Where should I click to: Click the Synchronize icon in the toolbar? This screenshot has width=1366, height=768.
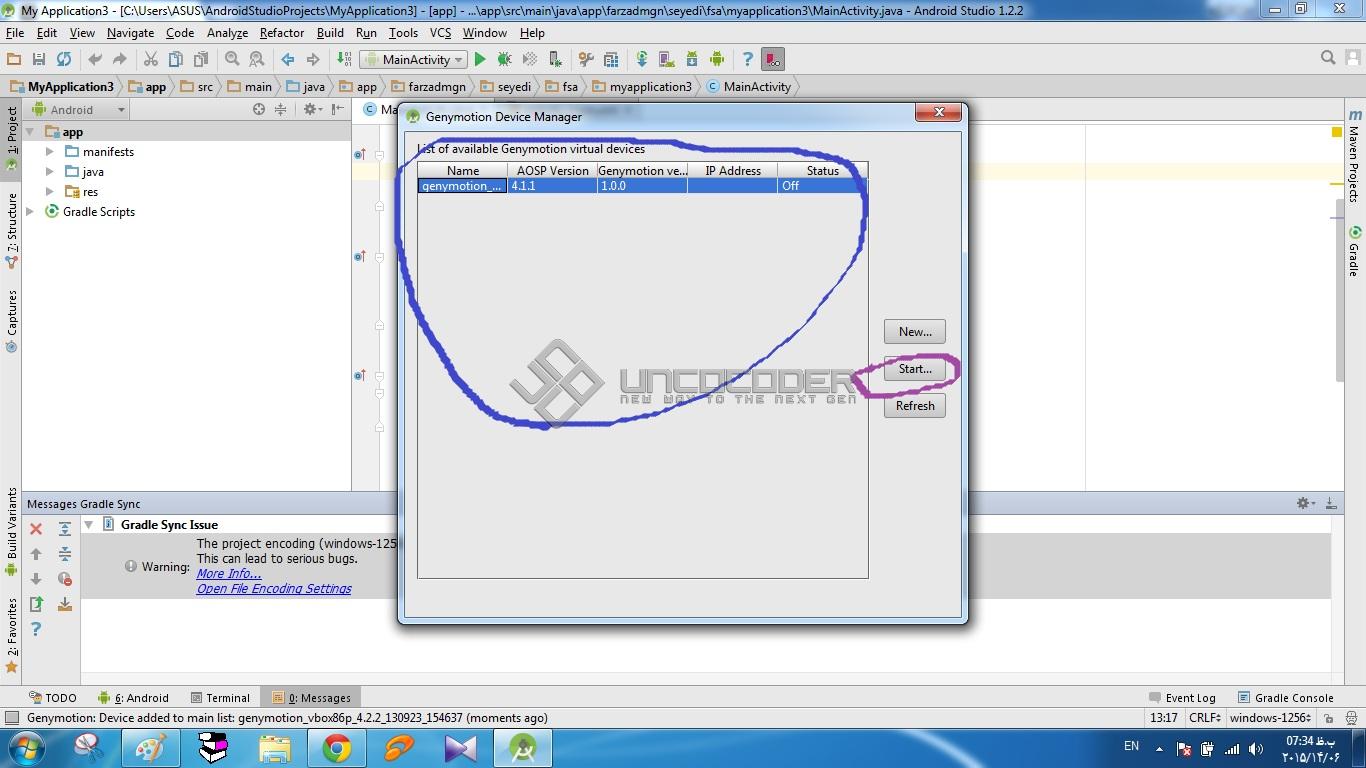point(64,59)
